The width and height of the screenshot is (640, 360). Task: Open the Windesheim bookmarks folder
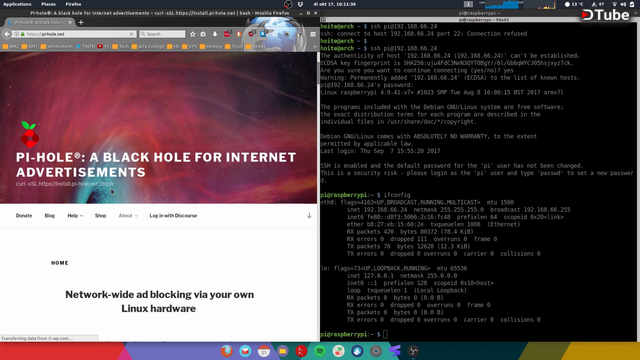point(57,47)
